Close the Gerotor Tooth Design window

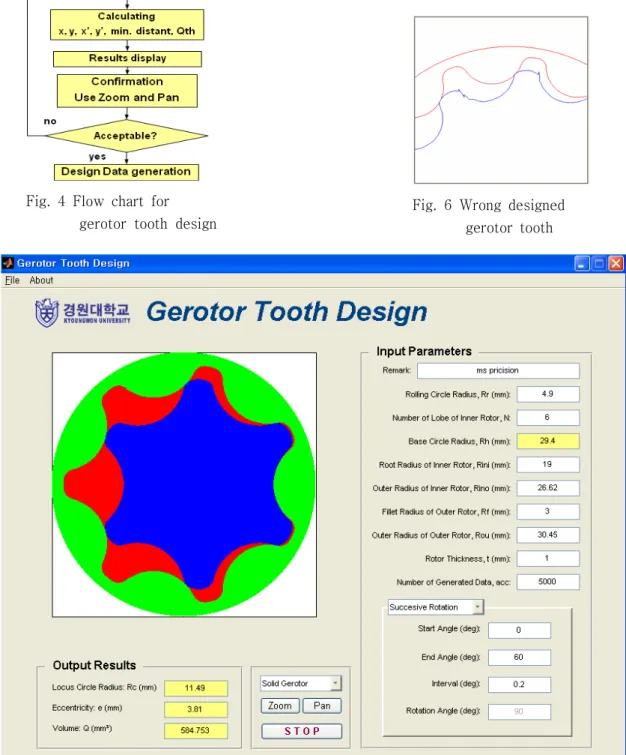click(616, 263)
